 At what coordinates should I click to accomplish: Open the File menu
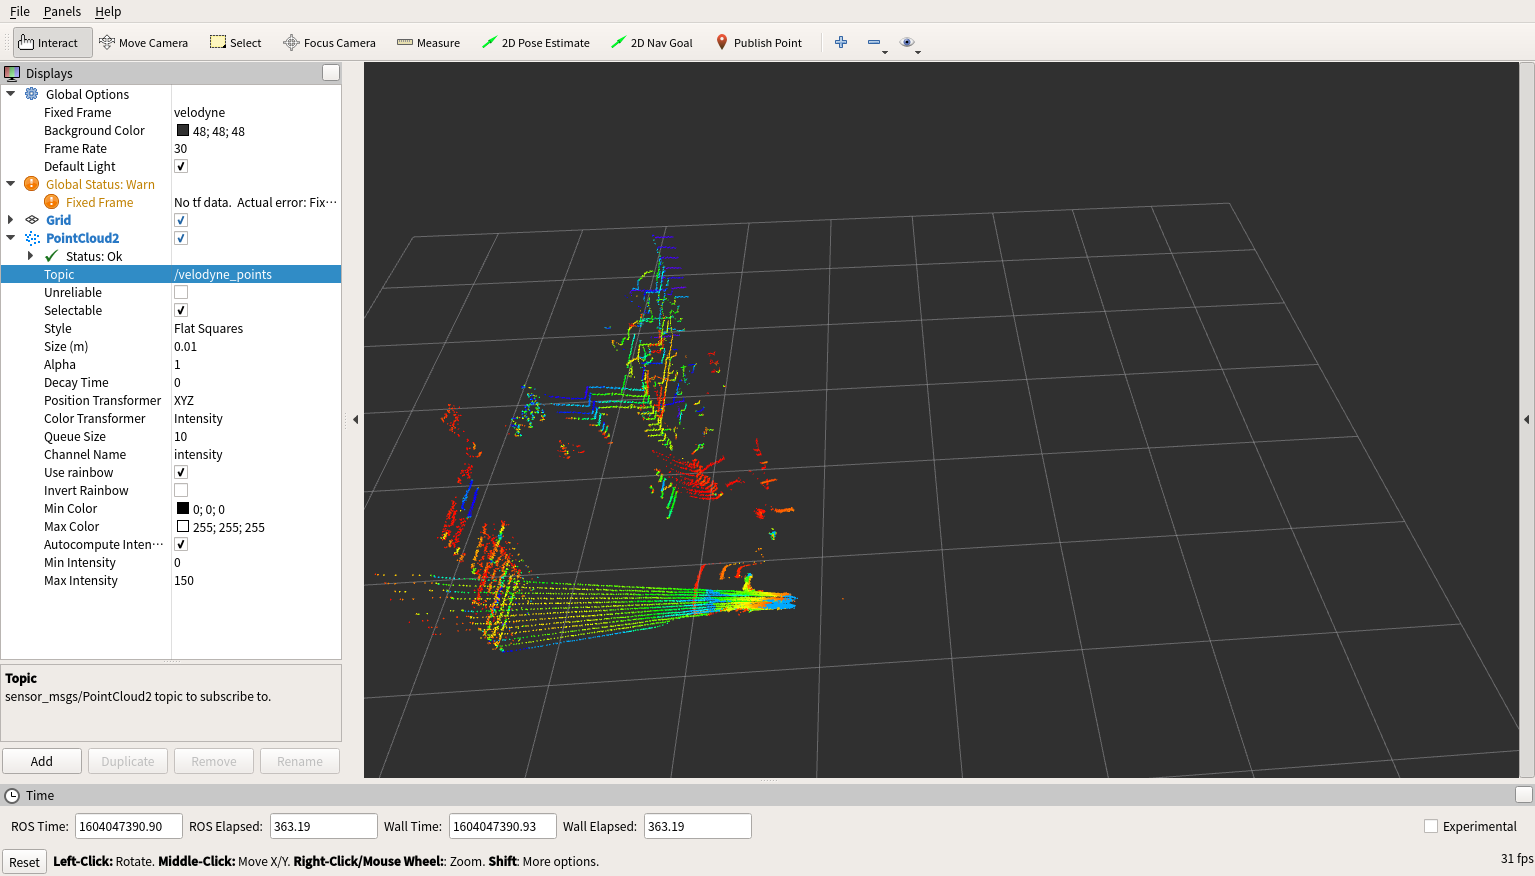point(19,11)
